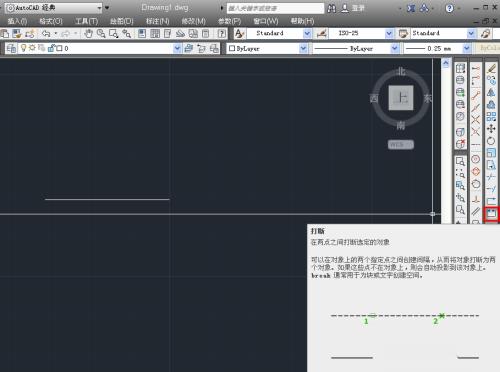Select the Rotate tool in Modify toolbar

coord(491,141)
